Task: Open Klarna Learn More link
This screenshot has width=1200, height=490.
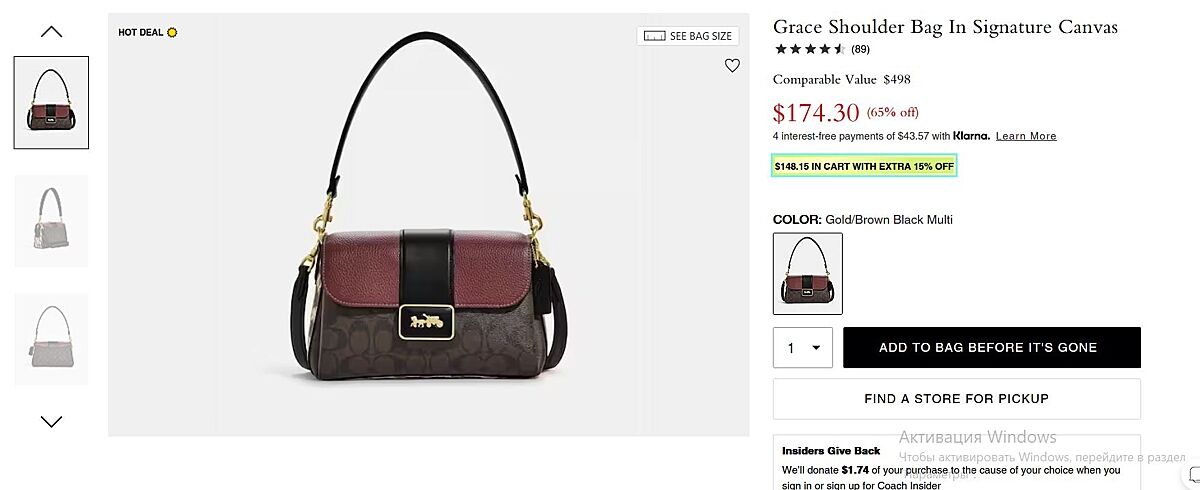Action: pos(1026,136)
